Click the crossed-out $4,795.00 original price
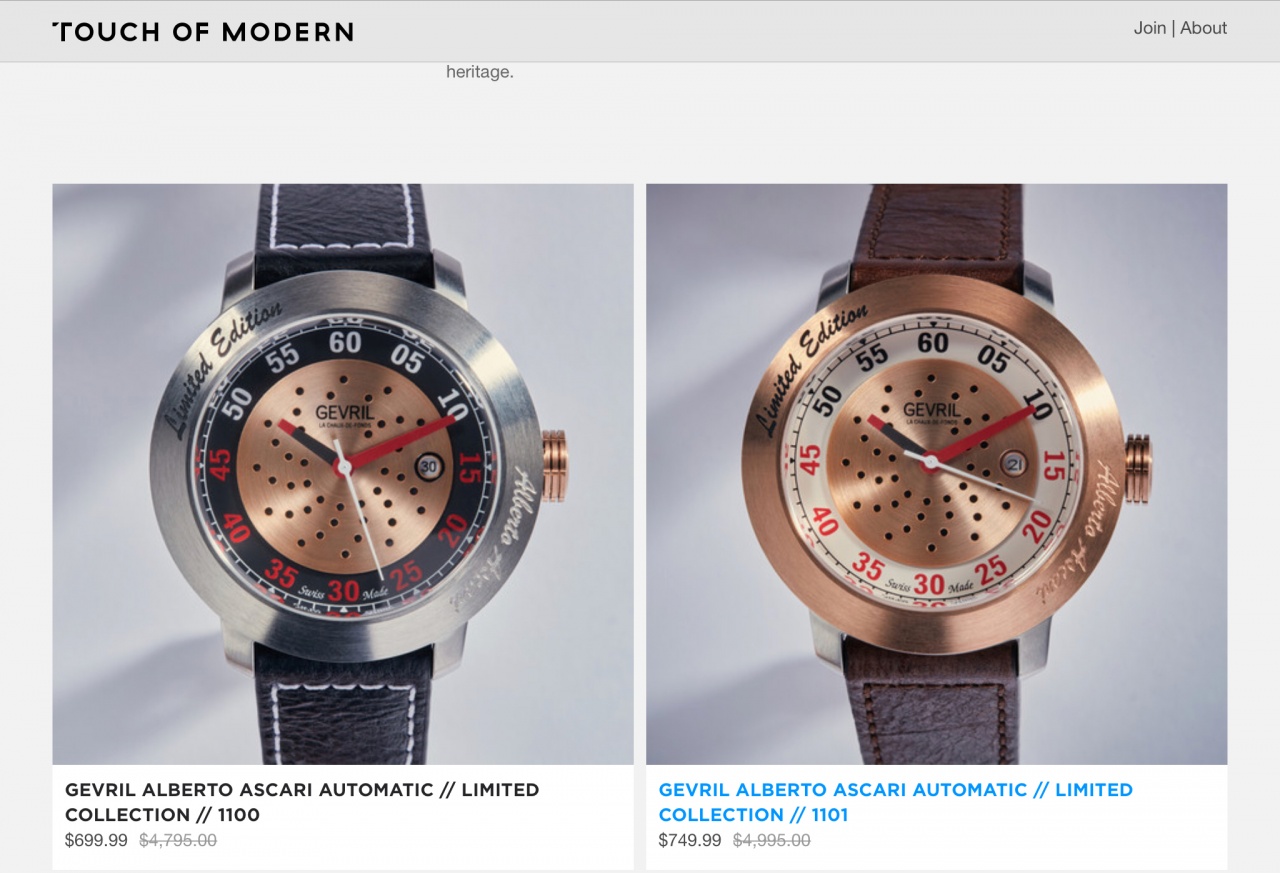Screen dimensions: 1280x873 [x=178, y=841]
